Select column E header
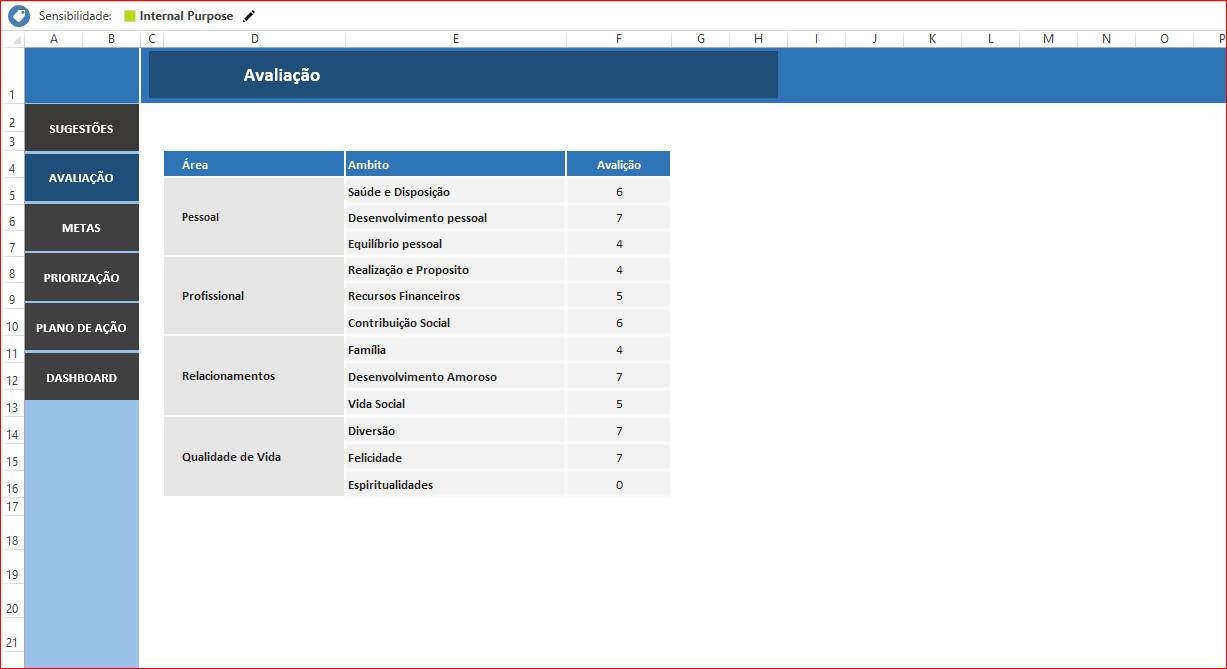The image size is (1227, 669). 456,39
